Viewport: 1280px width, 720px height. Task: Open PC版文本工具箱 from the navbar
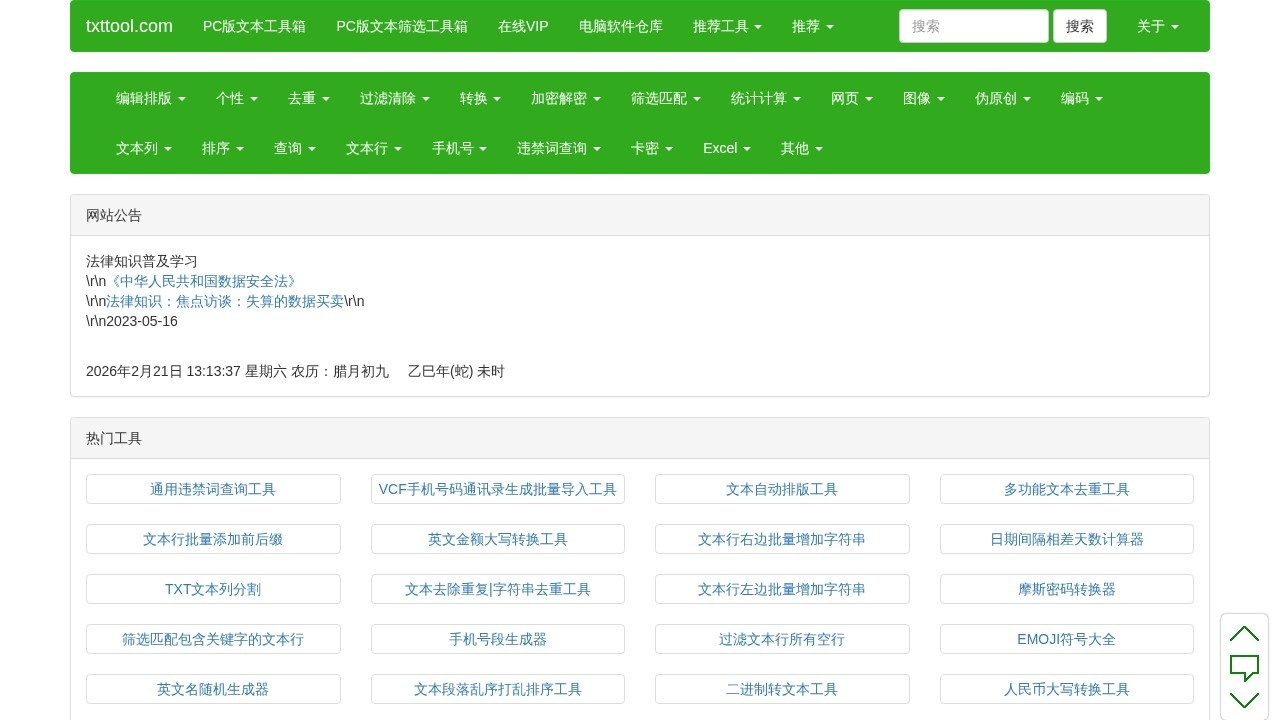[254, 26]
